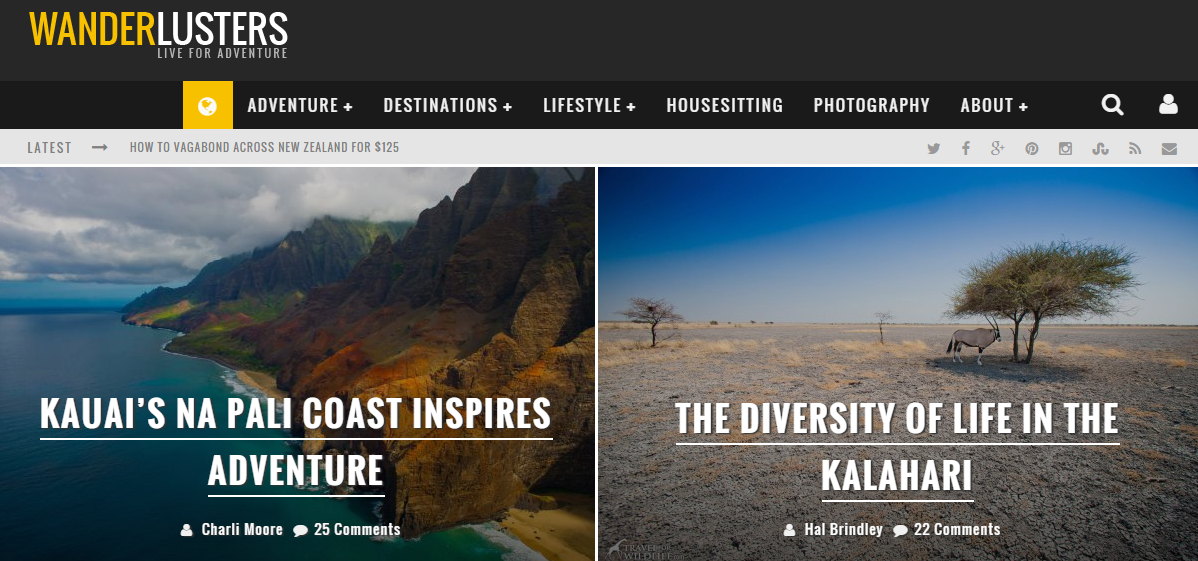Click the Google Plus icon

coord(998,148)
